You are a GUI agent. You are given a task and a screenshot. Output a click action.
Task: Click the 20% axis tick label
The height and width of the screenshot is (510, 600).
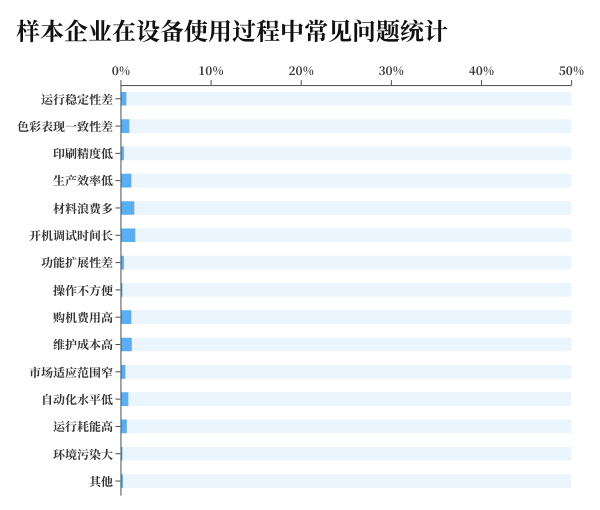tap(301, 71)
